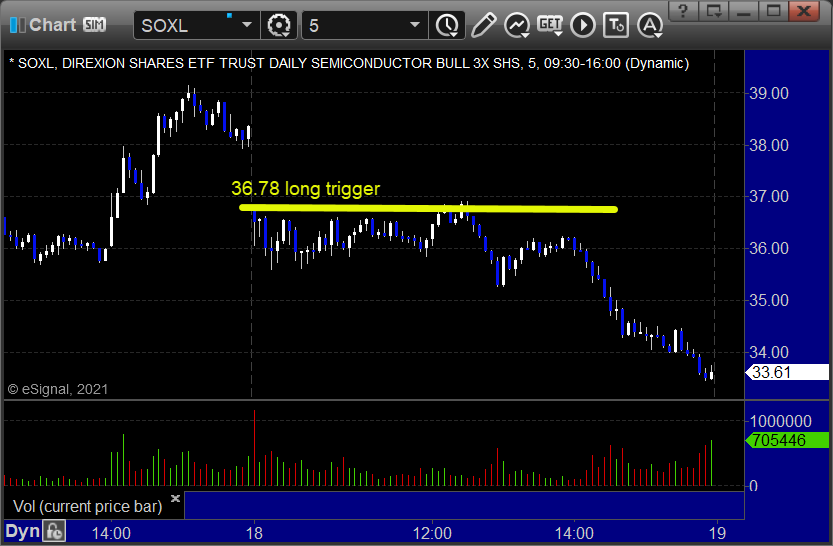Select the pencil drawing tools icon
This screenshot has width=833, height=546.
coord(483,25)
